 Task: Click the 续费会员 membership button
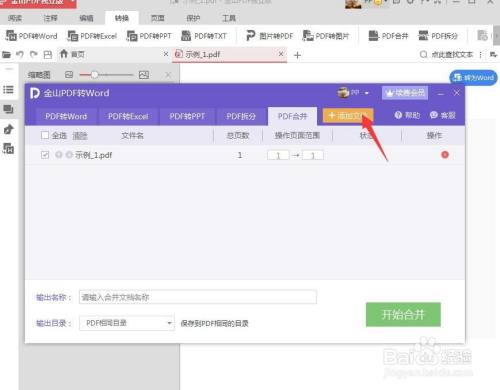click(405, 93)
